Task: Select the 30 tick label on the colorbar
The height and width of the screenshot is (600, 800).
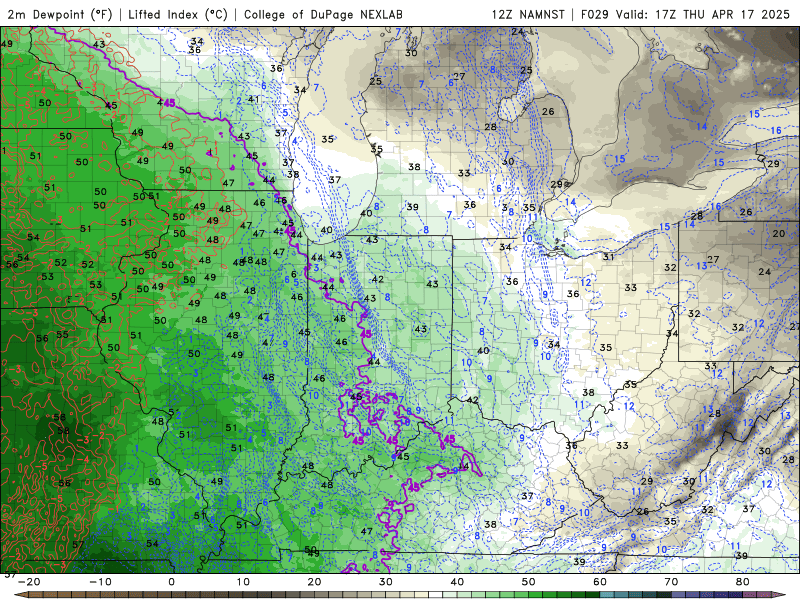Action: pos(386,582)
